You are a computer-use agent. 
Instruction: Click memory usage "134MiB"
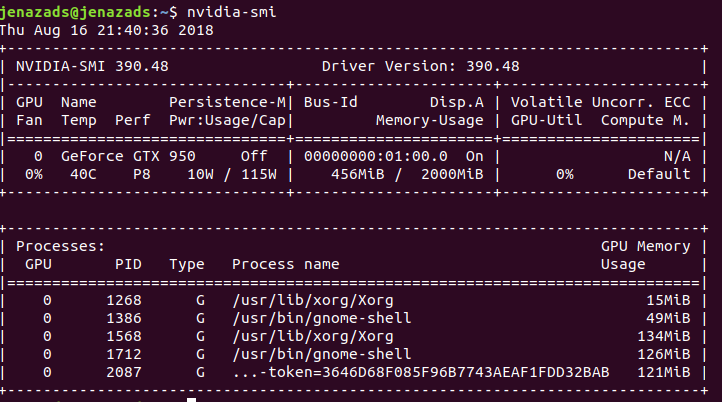(x=664, y=336)
